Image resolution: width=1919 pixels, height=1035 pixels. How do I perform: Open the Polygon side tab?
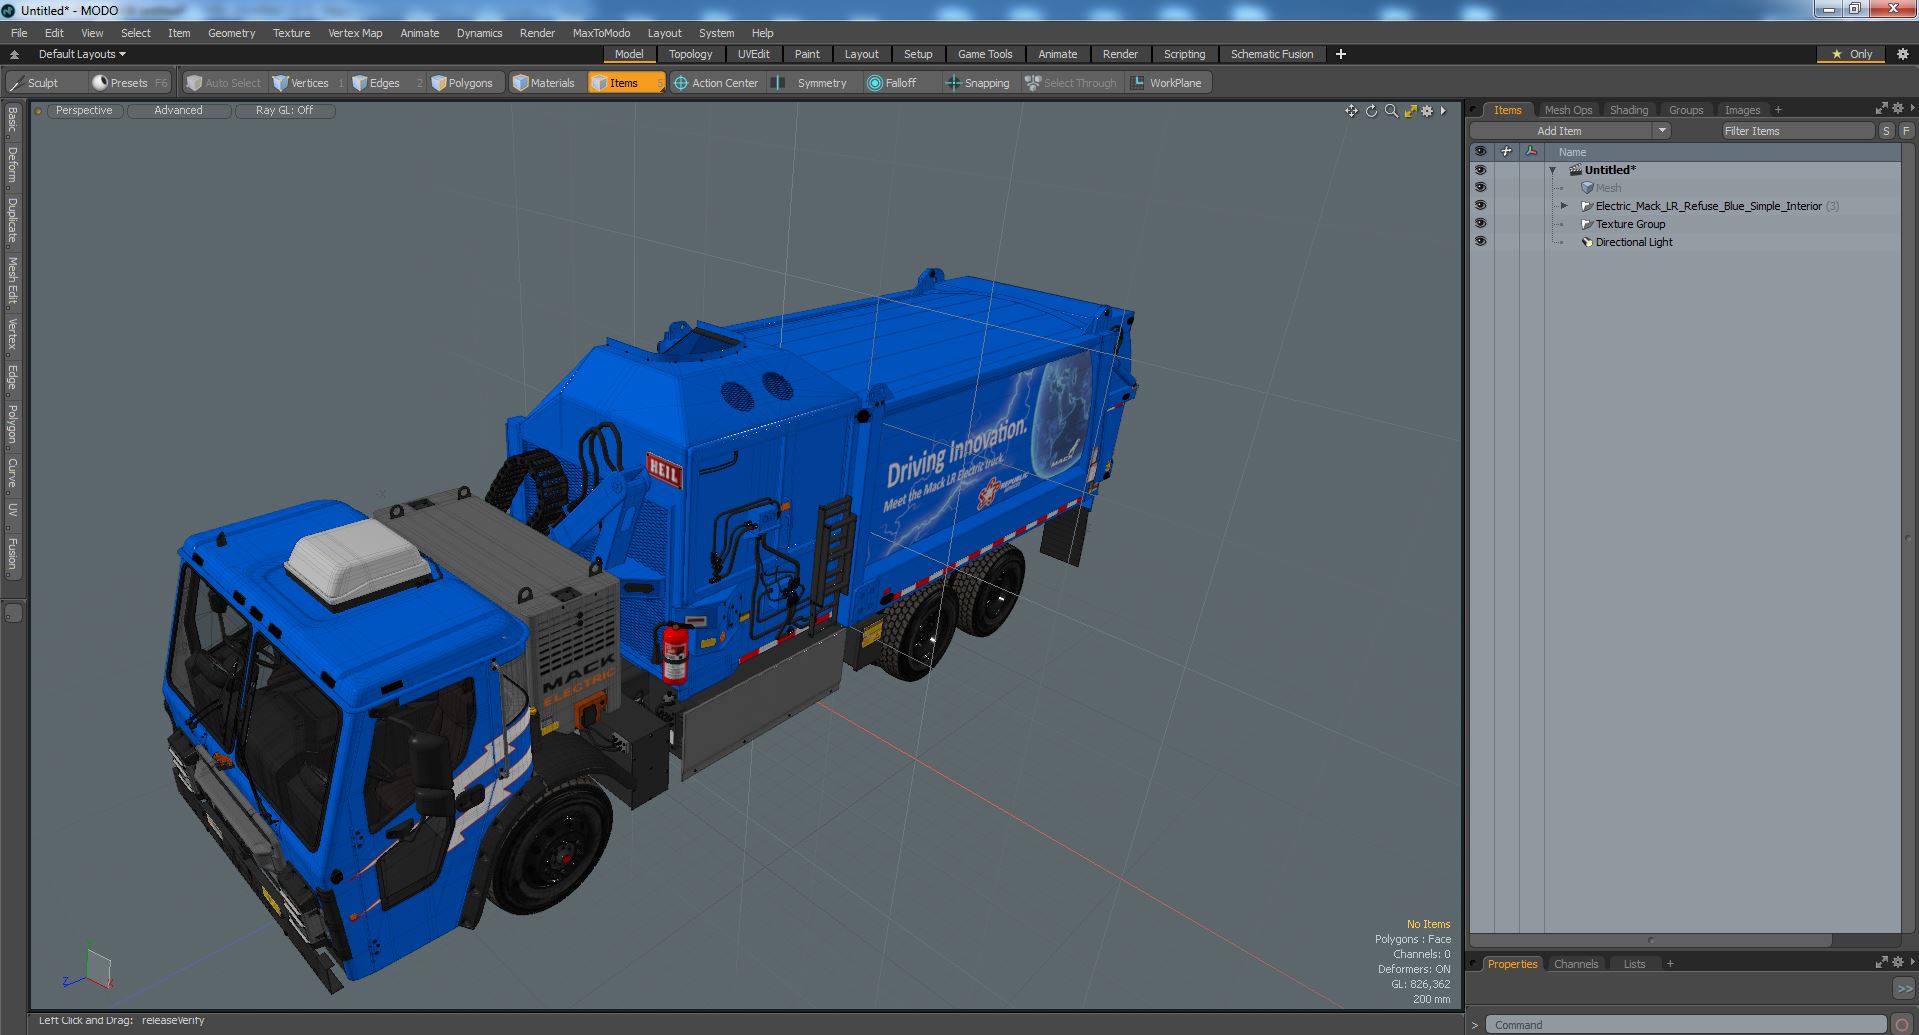point(13,425)
